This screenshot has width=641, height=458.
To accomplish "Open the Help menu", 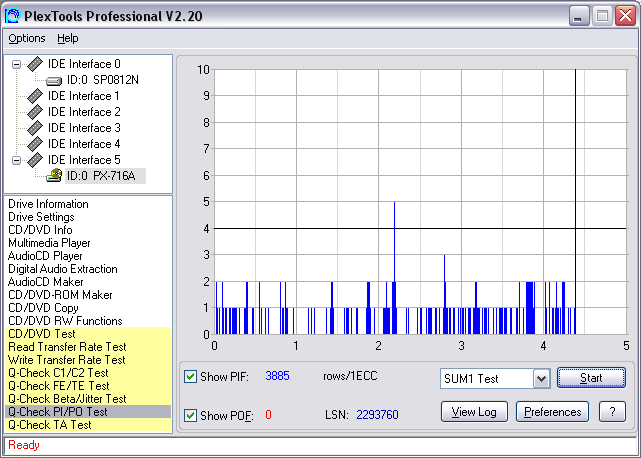I will [x=67, y=38].
